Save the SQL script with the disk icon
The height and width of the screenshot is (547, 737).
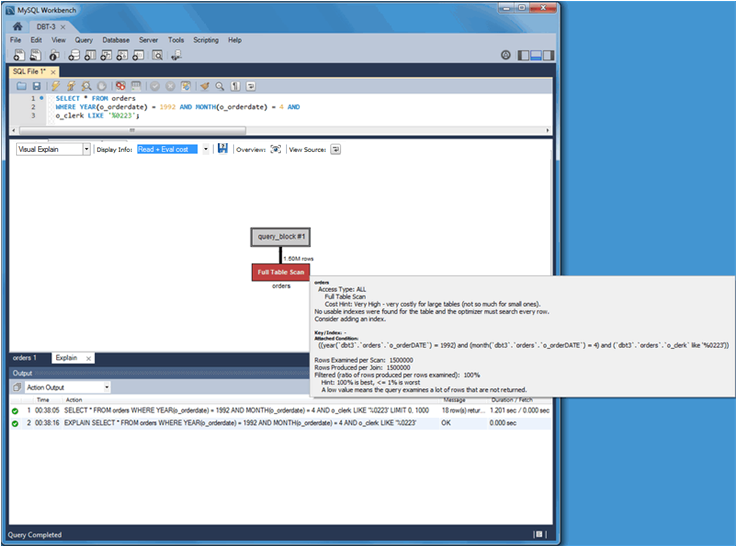coord(37,86)
